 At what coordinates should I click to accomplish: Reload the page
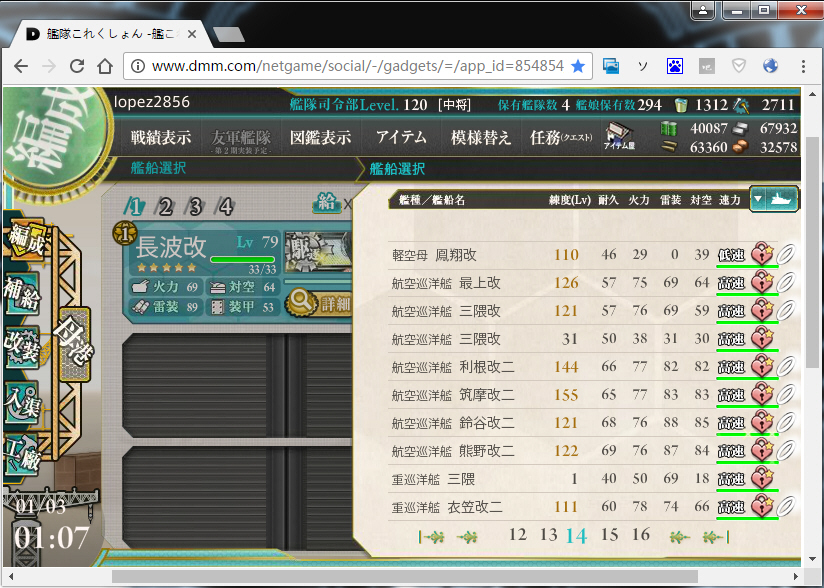(77, 66)
